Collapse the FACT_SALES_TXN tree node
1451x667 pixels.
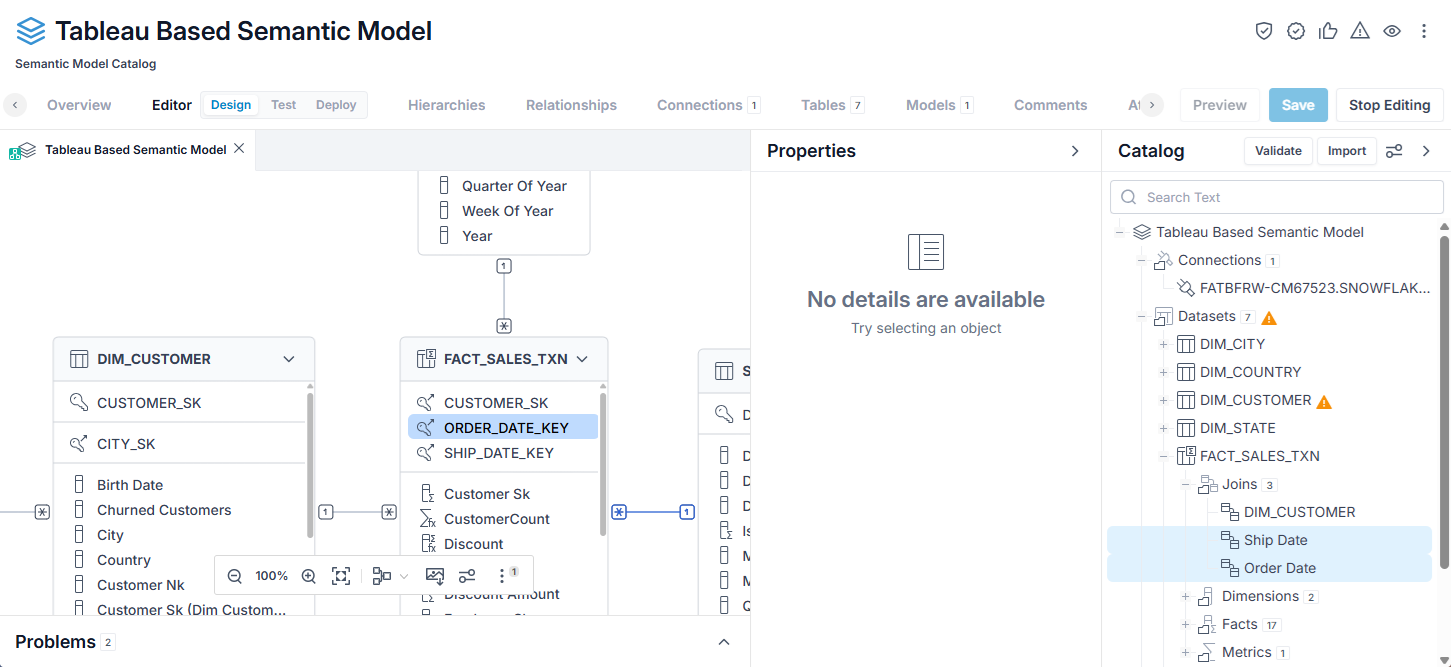click(1163, 456)
